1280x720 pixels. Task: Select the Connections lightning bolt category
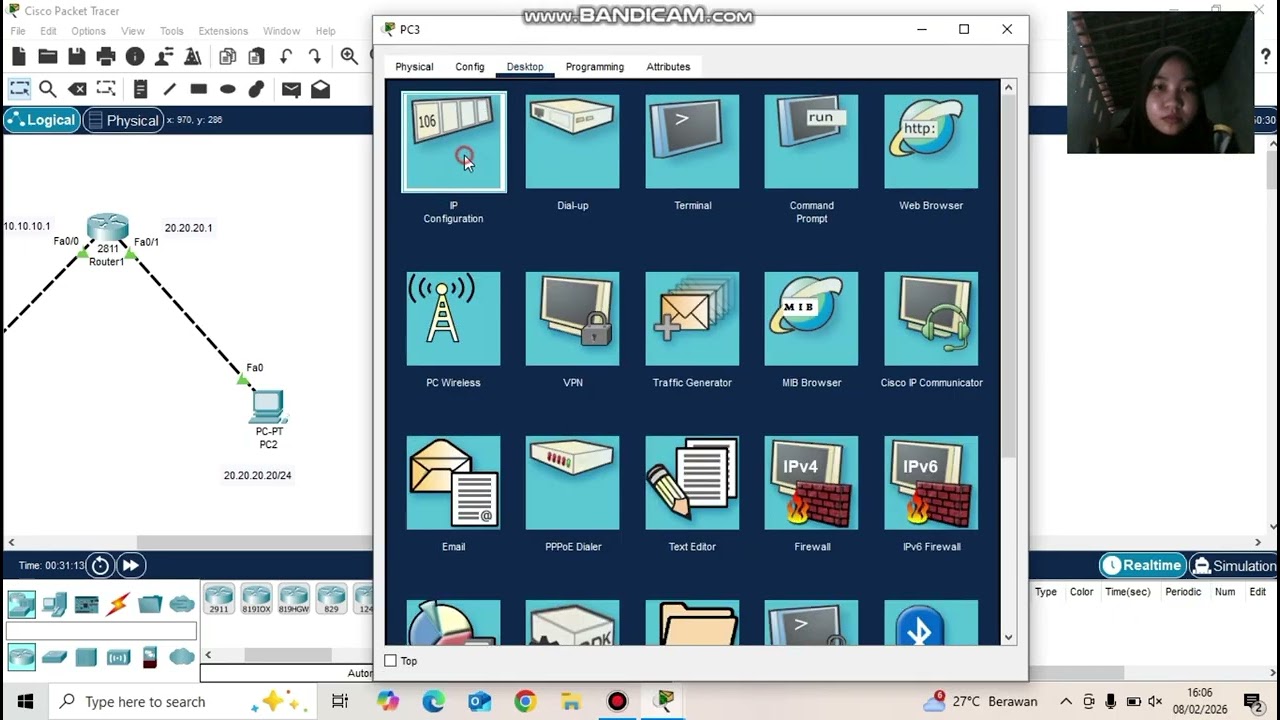coord(118,604)
